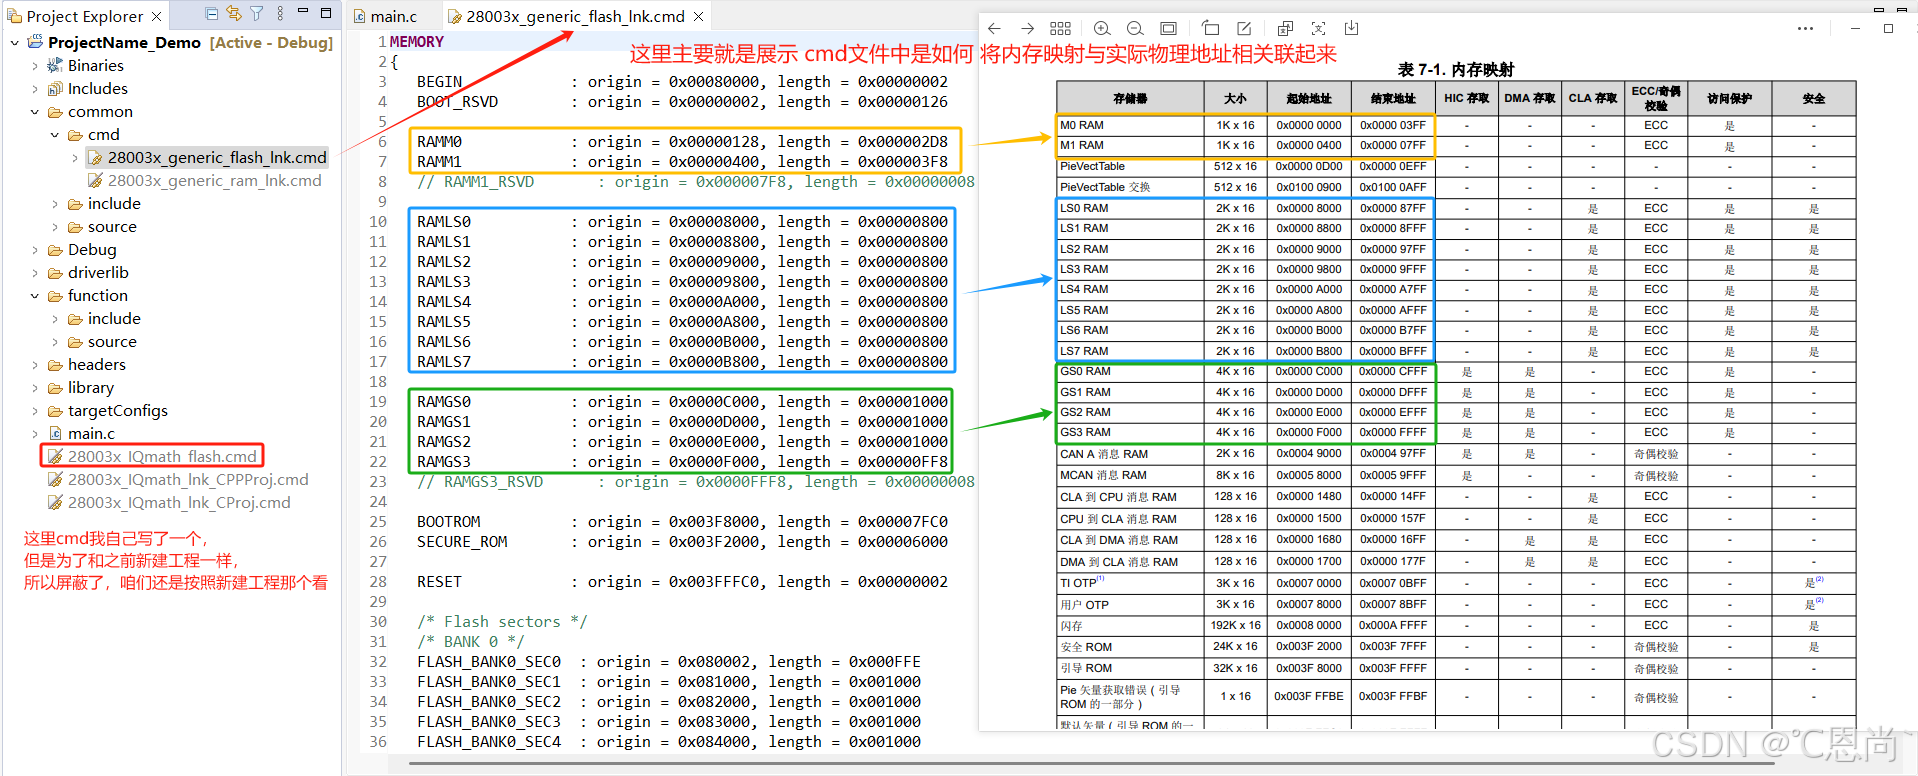
Task: Select the Includes item
Action: tap(98, 89)
